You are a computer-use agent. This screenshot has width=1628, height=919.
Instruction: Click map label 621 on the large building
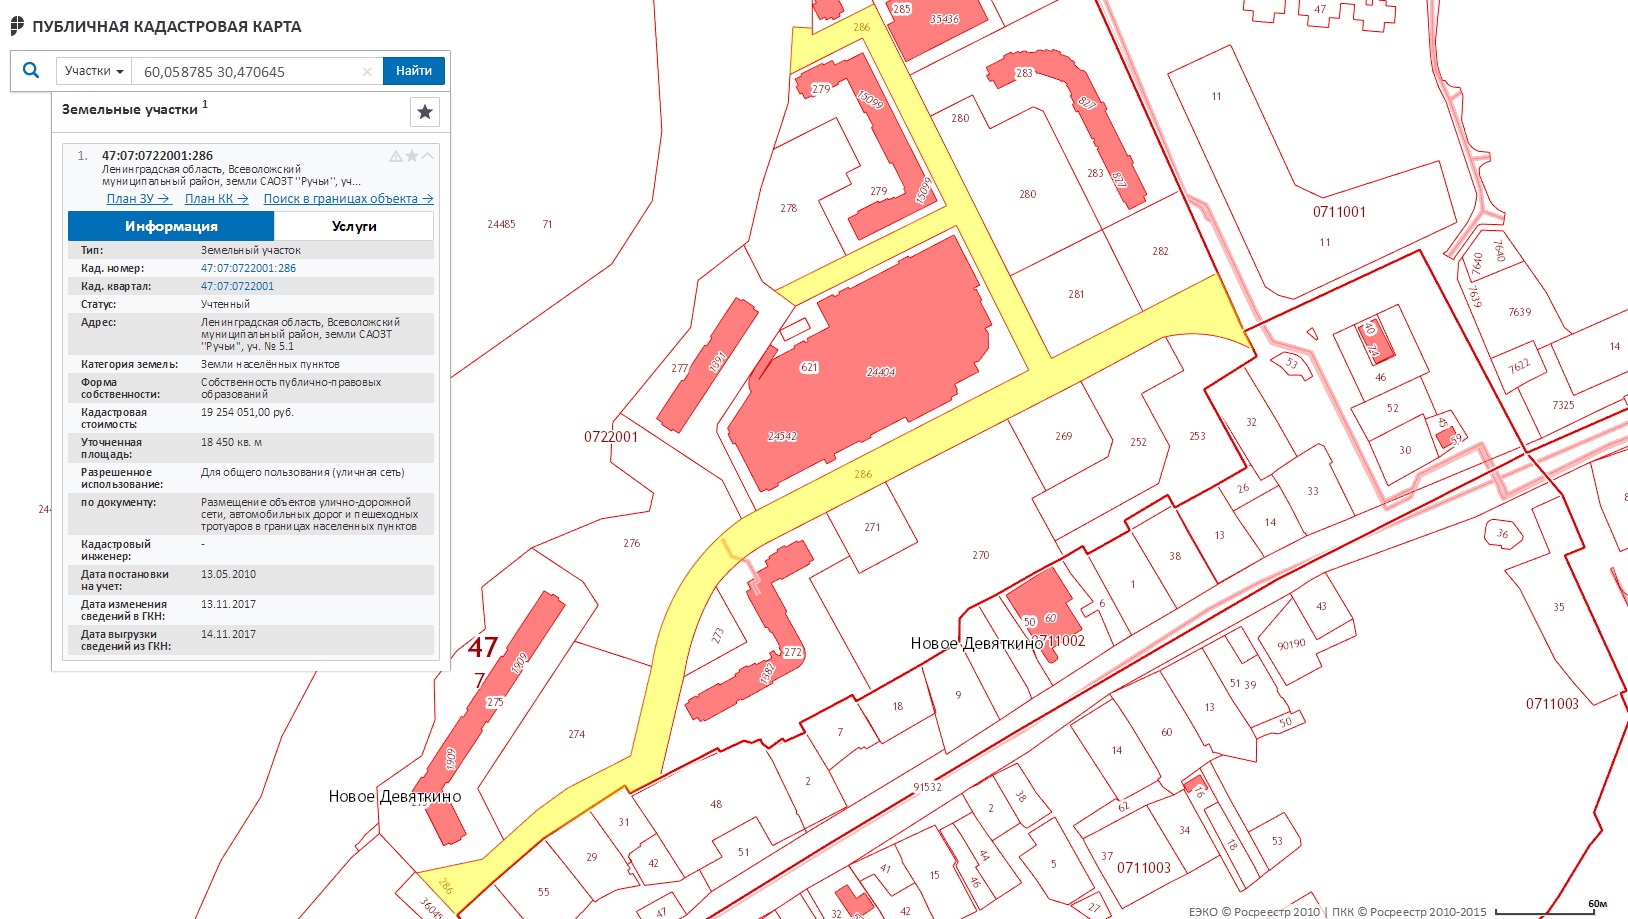[809, 367]
